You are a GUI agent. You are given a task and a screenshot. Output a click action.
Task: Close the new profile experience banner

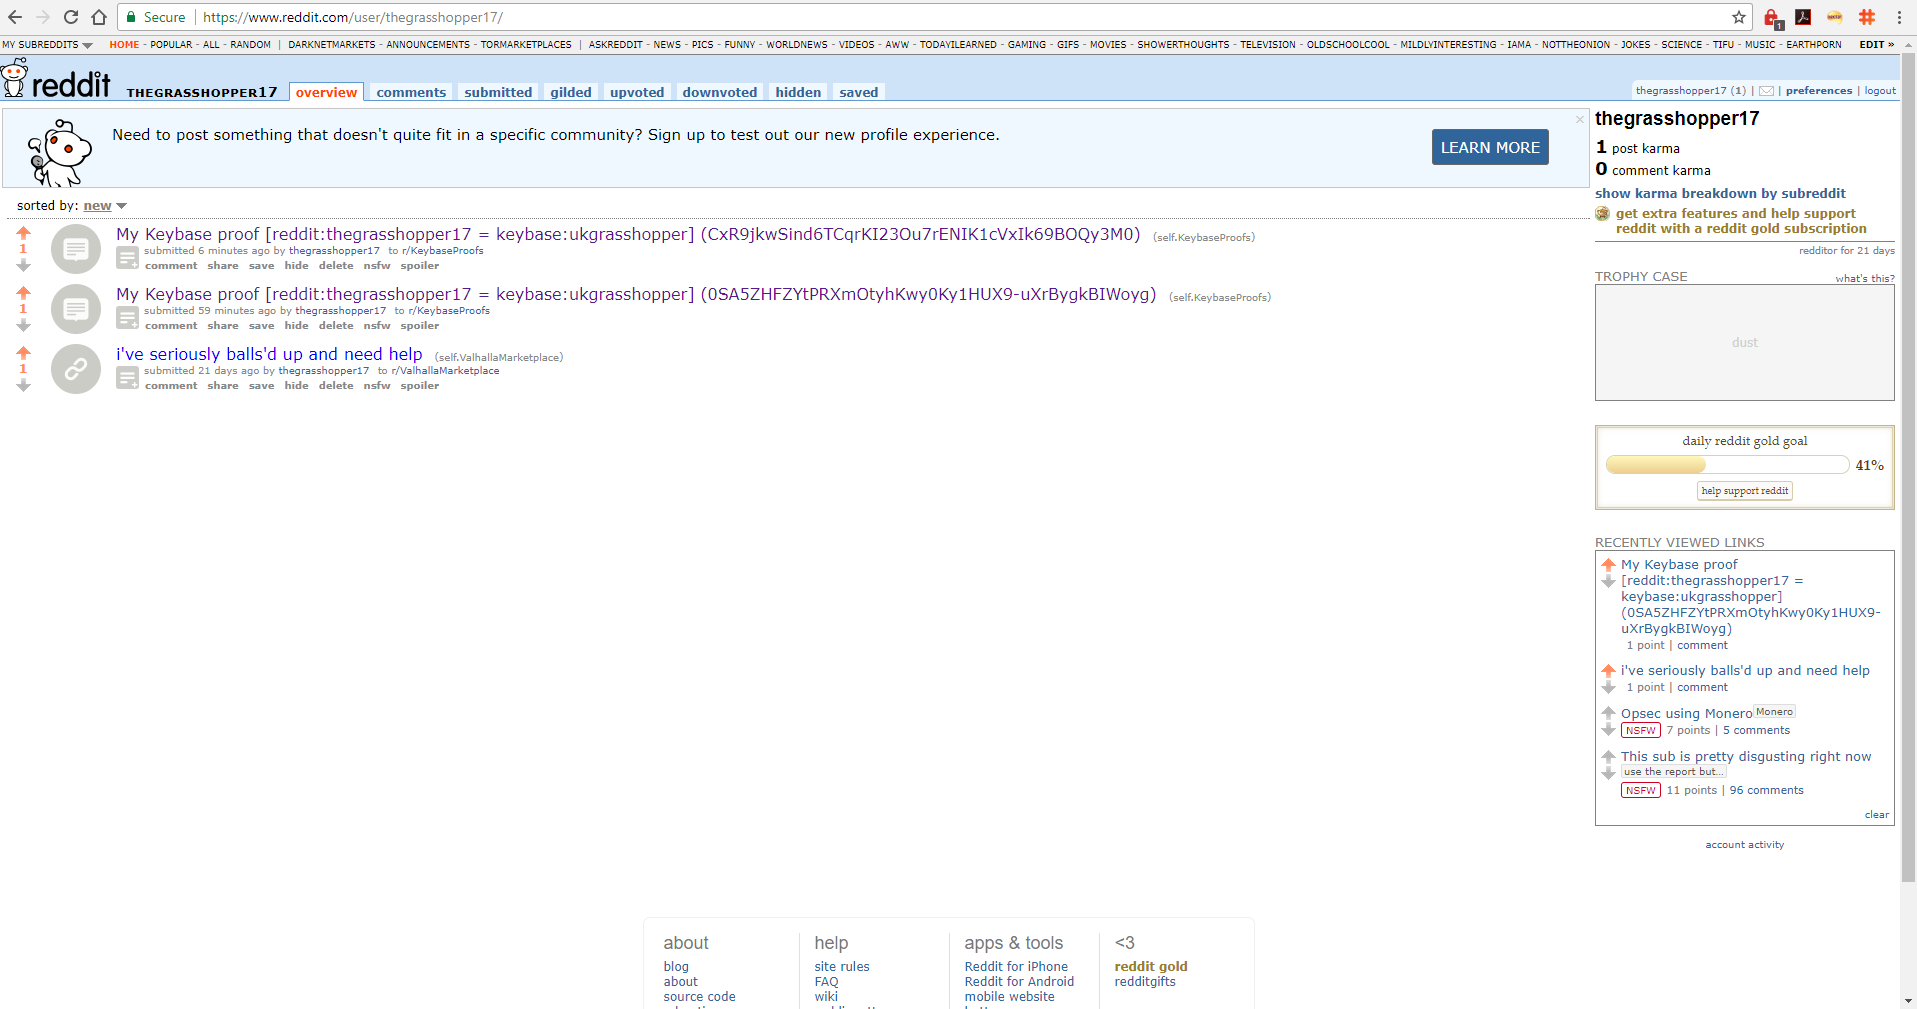click(x=1580, y=119)
